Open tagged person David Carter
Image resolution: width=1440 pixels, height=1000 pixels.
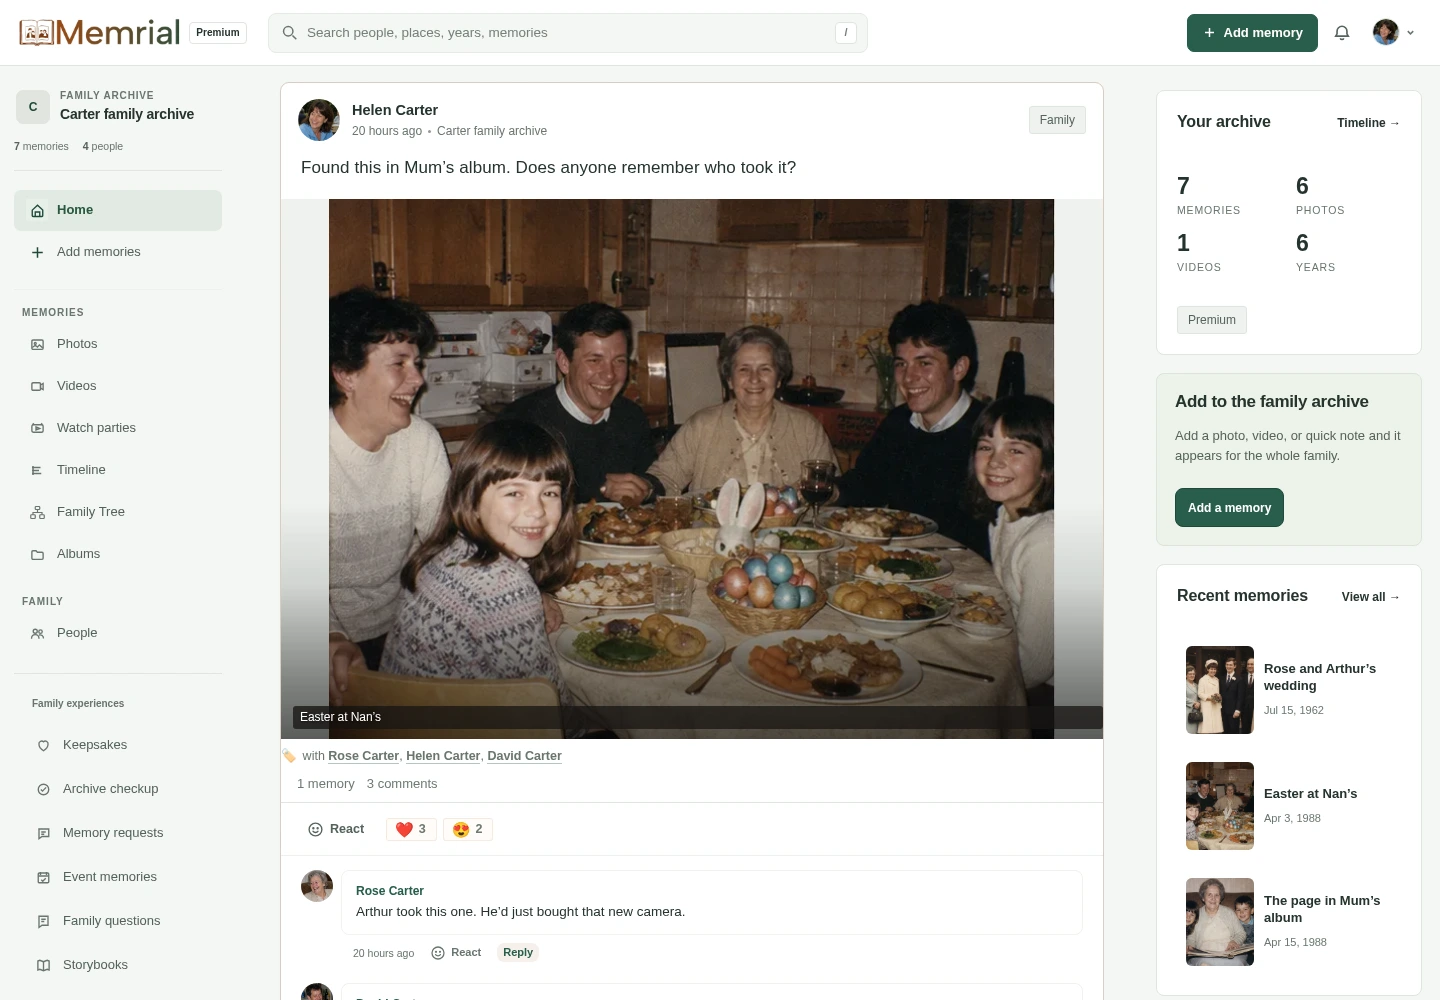pyautogui.click(x=524, y=756)
